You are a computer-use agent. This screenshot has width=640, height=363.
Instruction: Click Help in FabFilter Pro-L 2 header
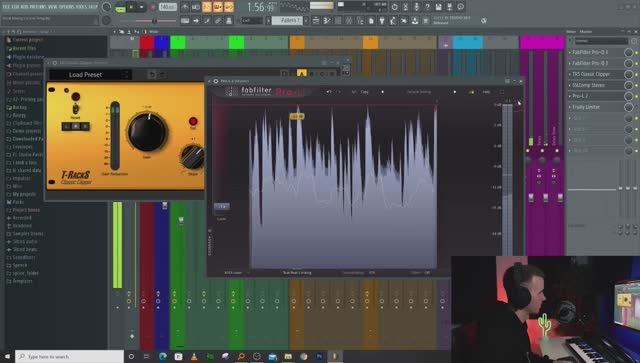[x=486, y=92]
